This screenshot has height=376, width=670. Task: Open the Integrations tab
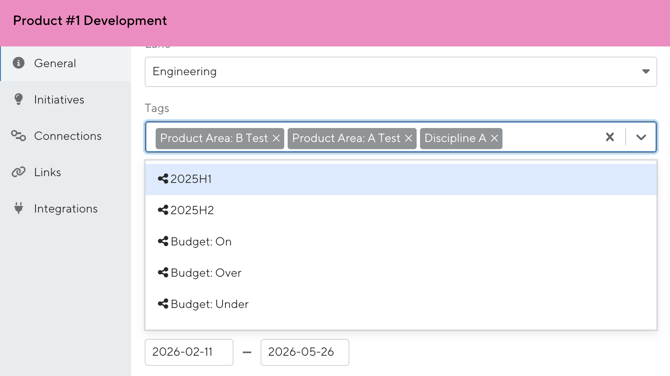click(x=65, y=209)
